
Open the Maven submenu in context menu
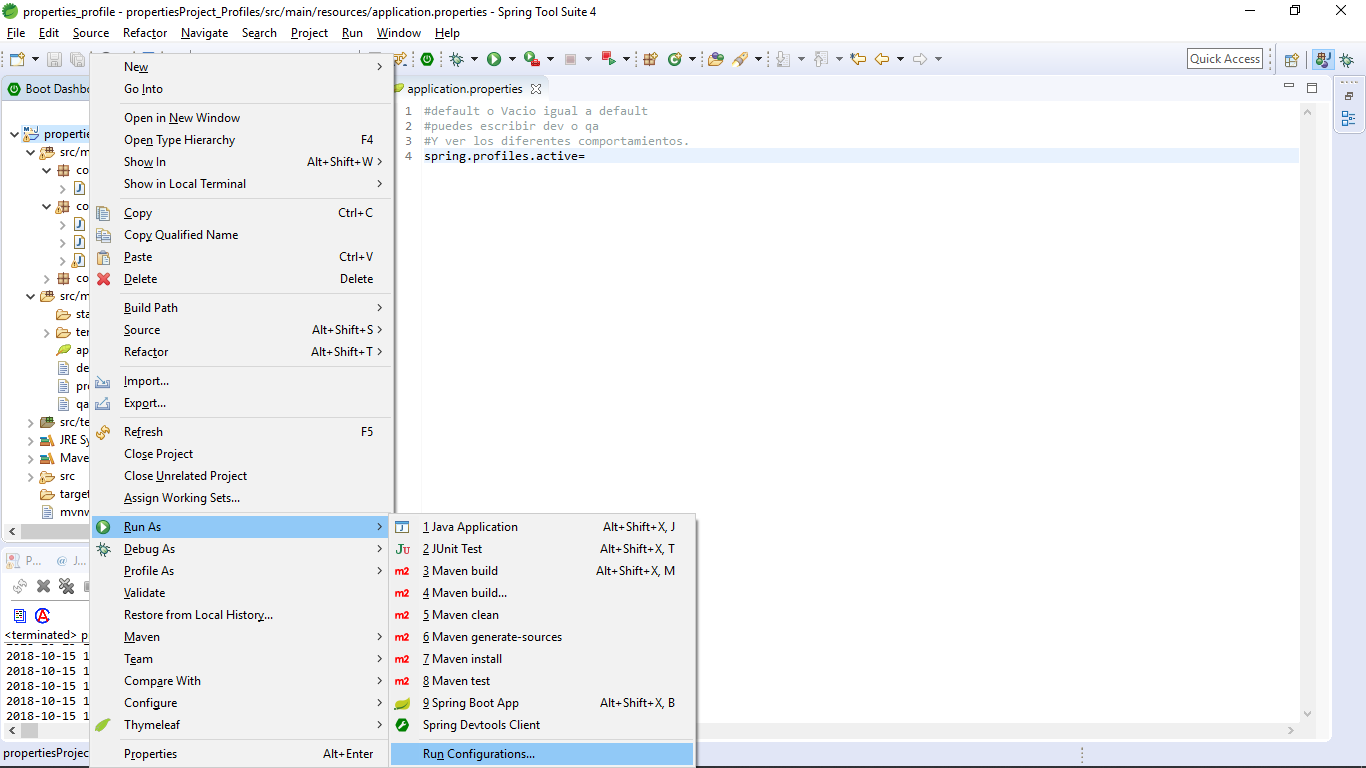pyautogui.click(x=240, y=637)
